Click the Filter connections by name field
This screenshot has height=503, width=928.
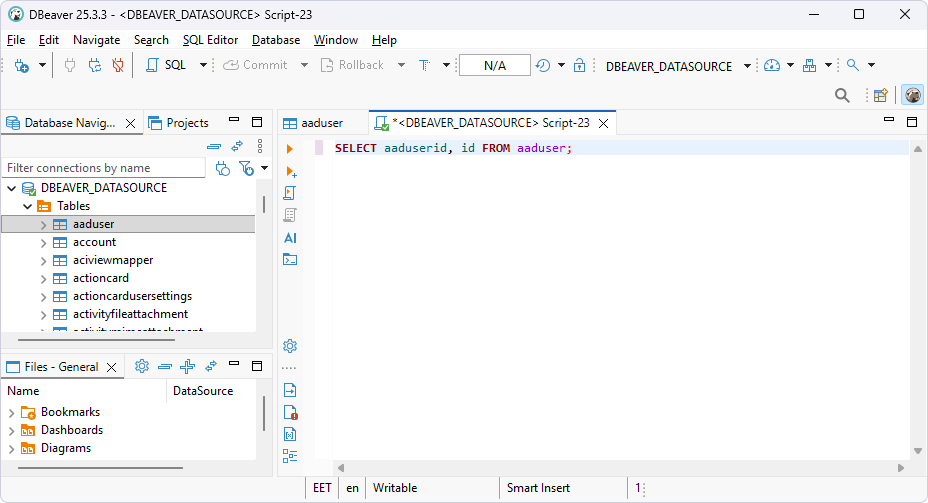(x=104, y=168)
